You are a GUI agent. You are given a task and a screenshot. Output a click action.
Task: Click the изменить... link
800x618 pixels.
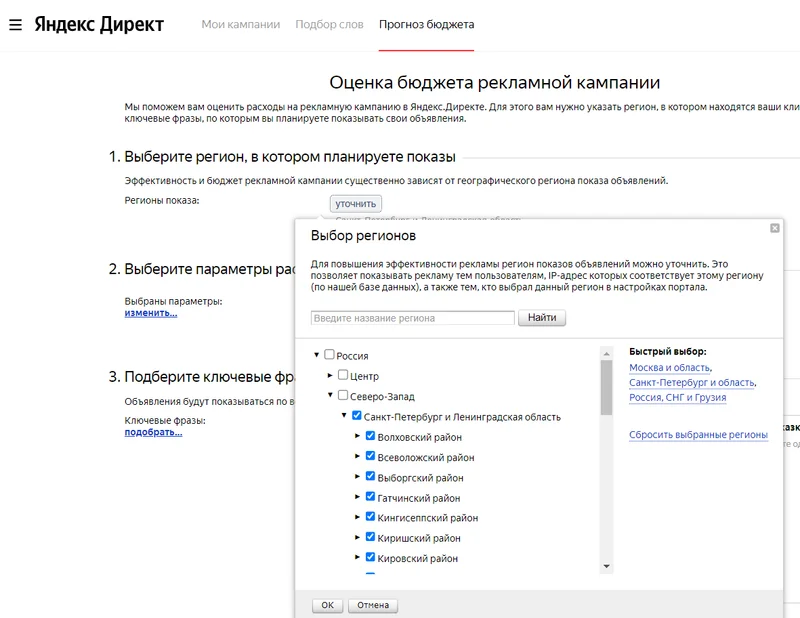click(151, 313)
